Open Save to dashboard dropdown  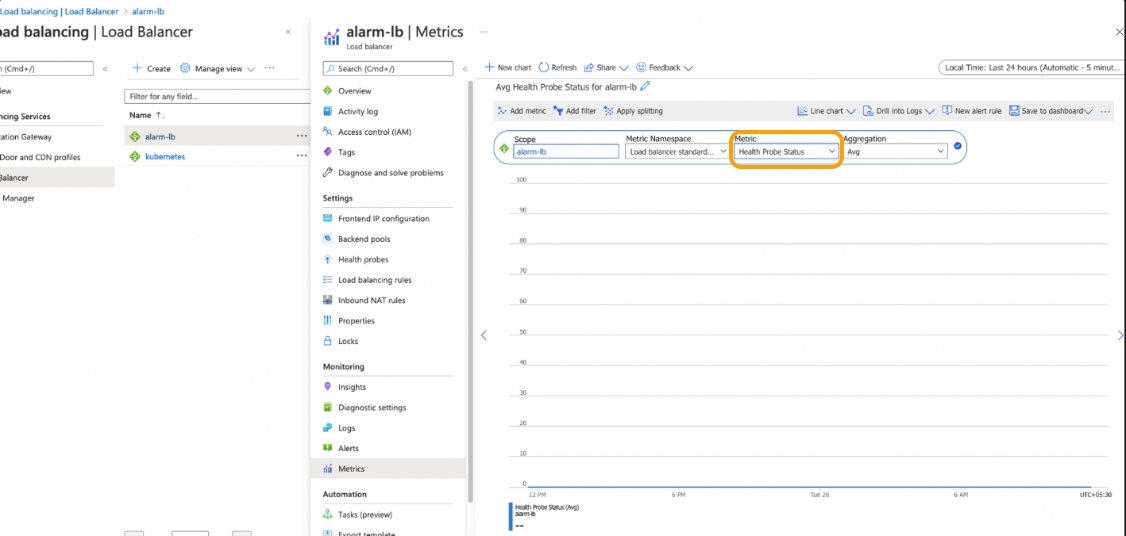point(1051,111)
